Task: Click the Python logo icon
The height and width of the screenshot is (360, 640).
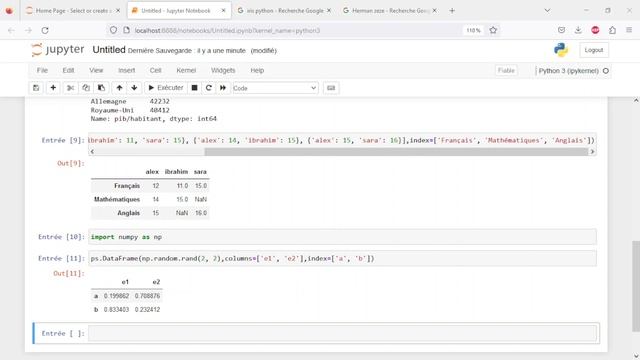Action: [561, 50]
